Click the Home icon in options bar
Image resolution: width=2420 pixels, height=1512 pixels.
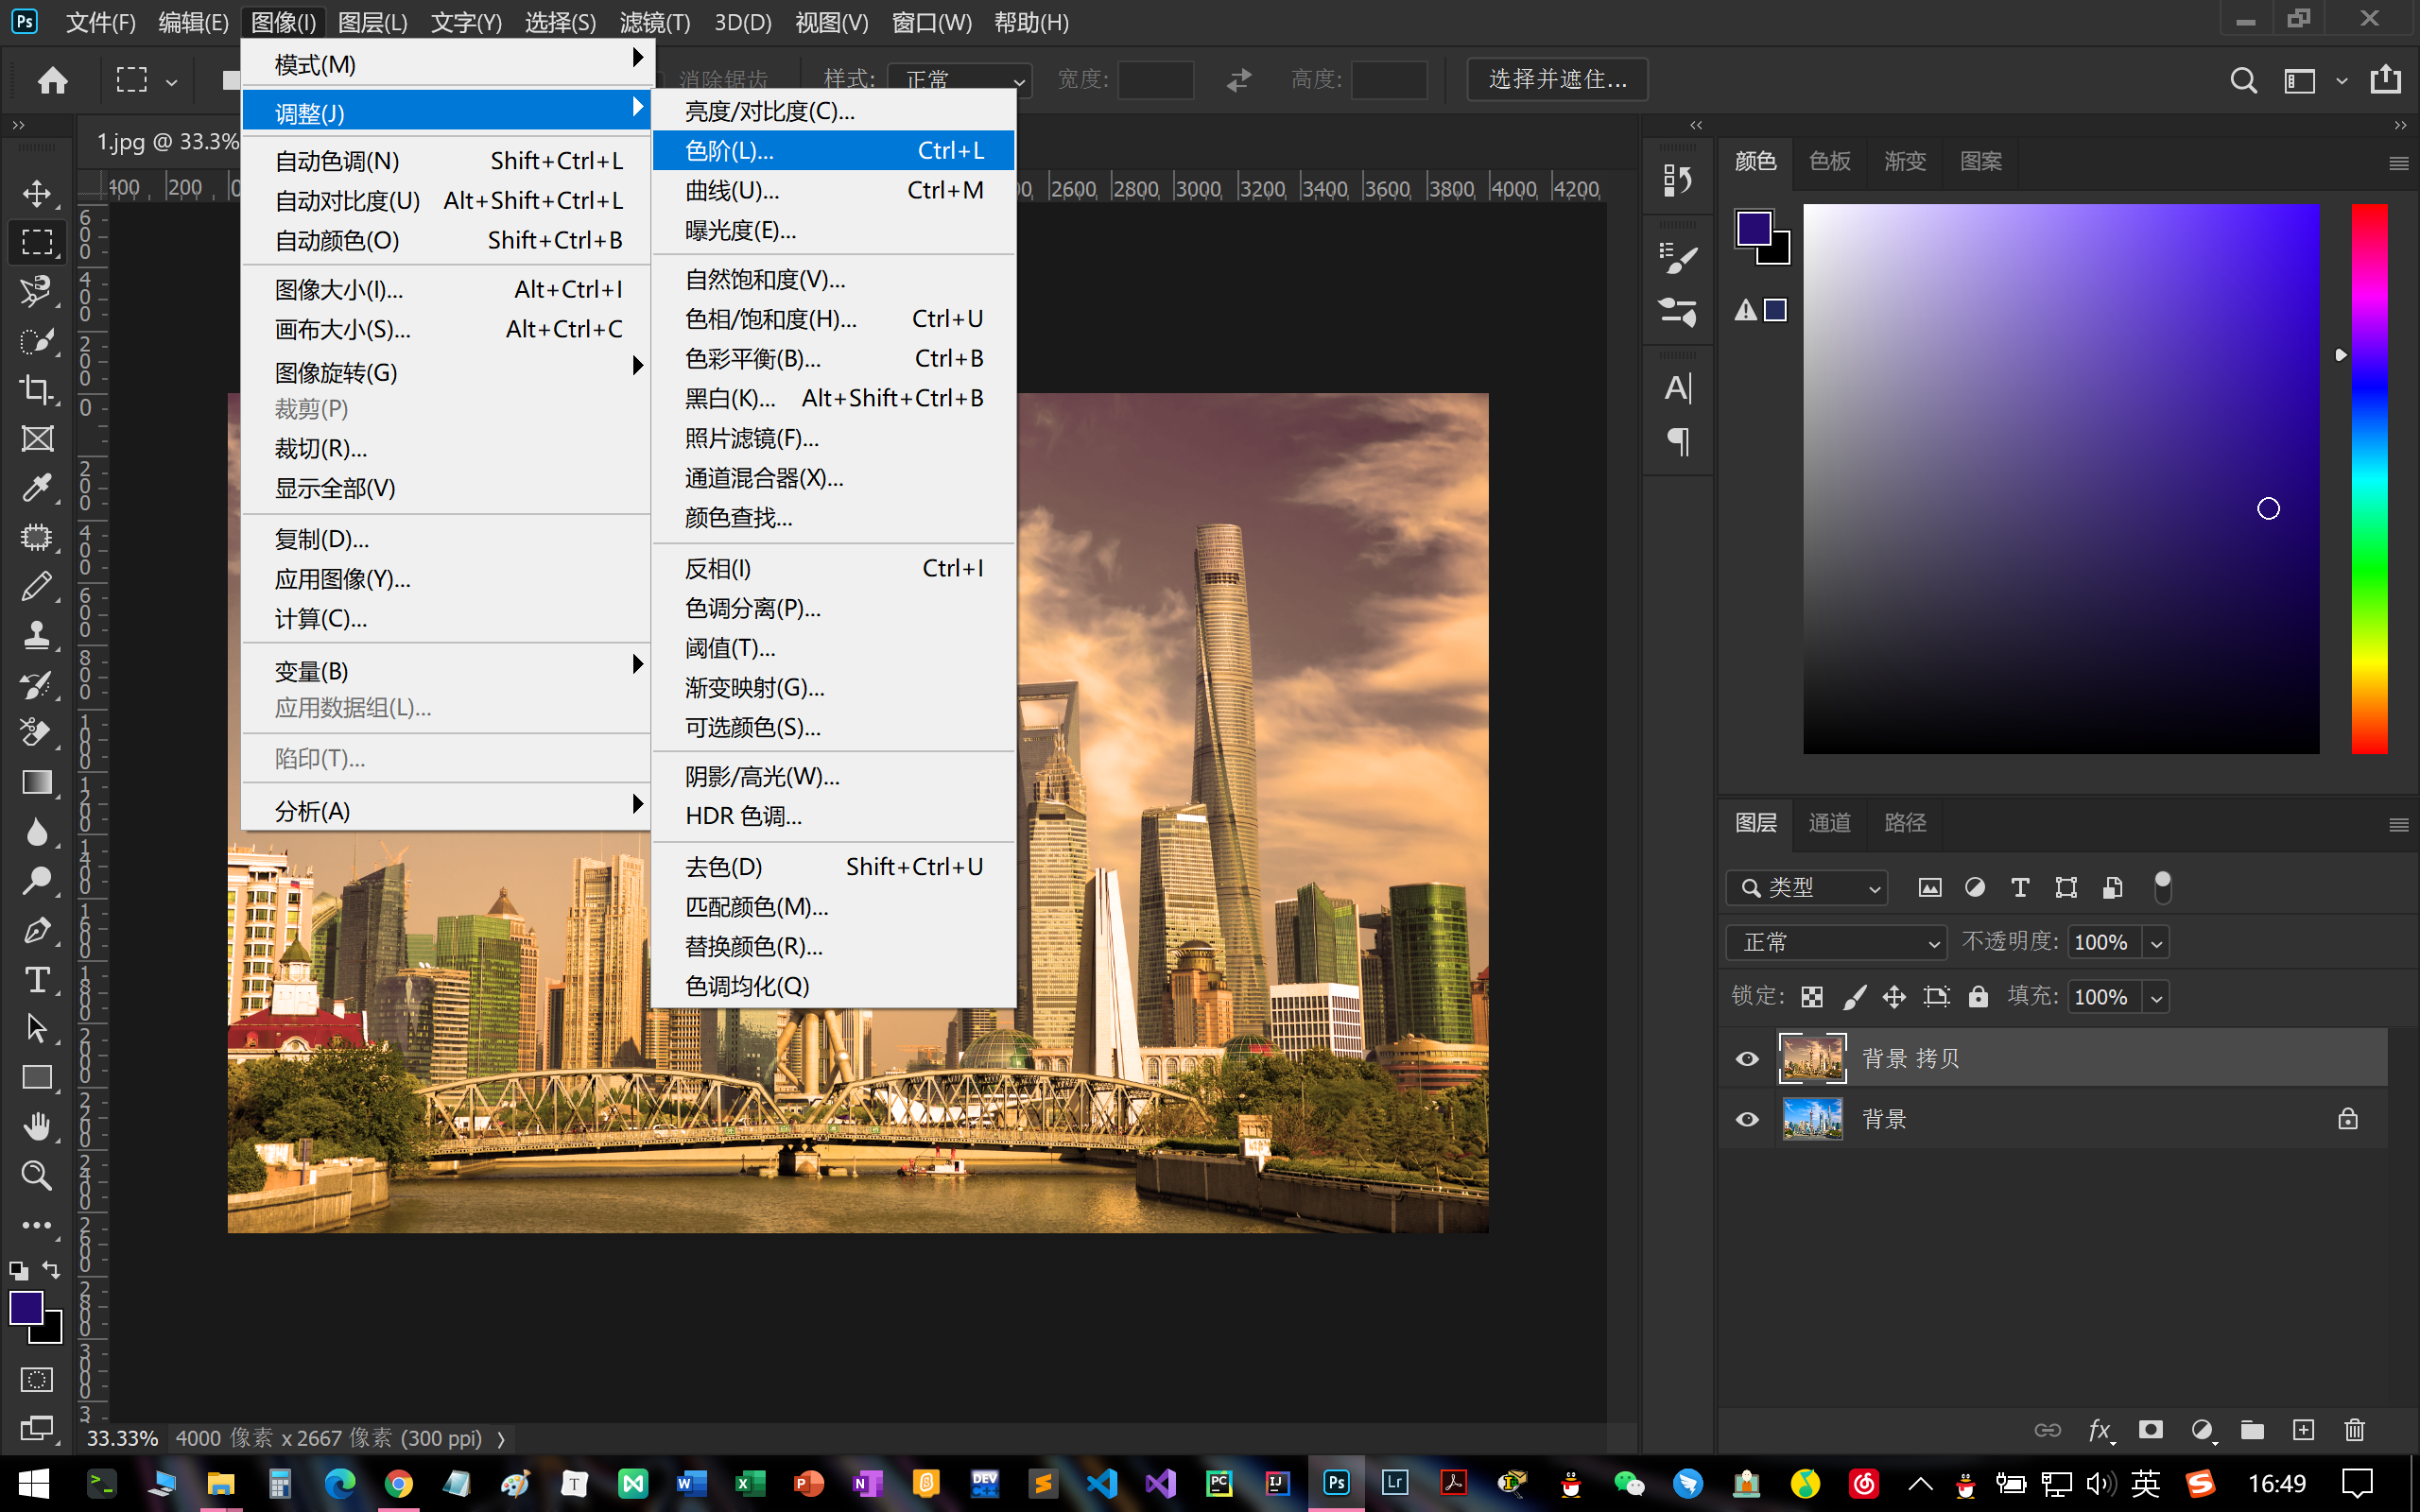tap(52, 79)
